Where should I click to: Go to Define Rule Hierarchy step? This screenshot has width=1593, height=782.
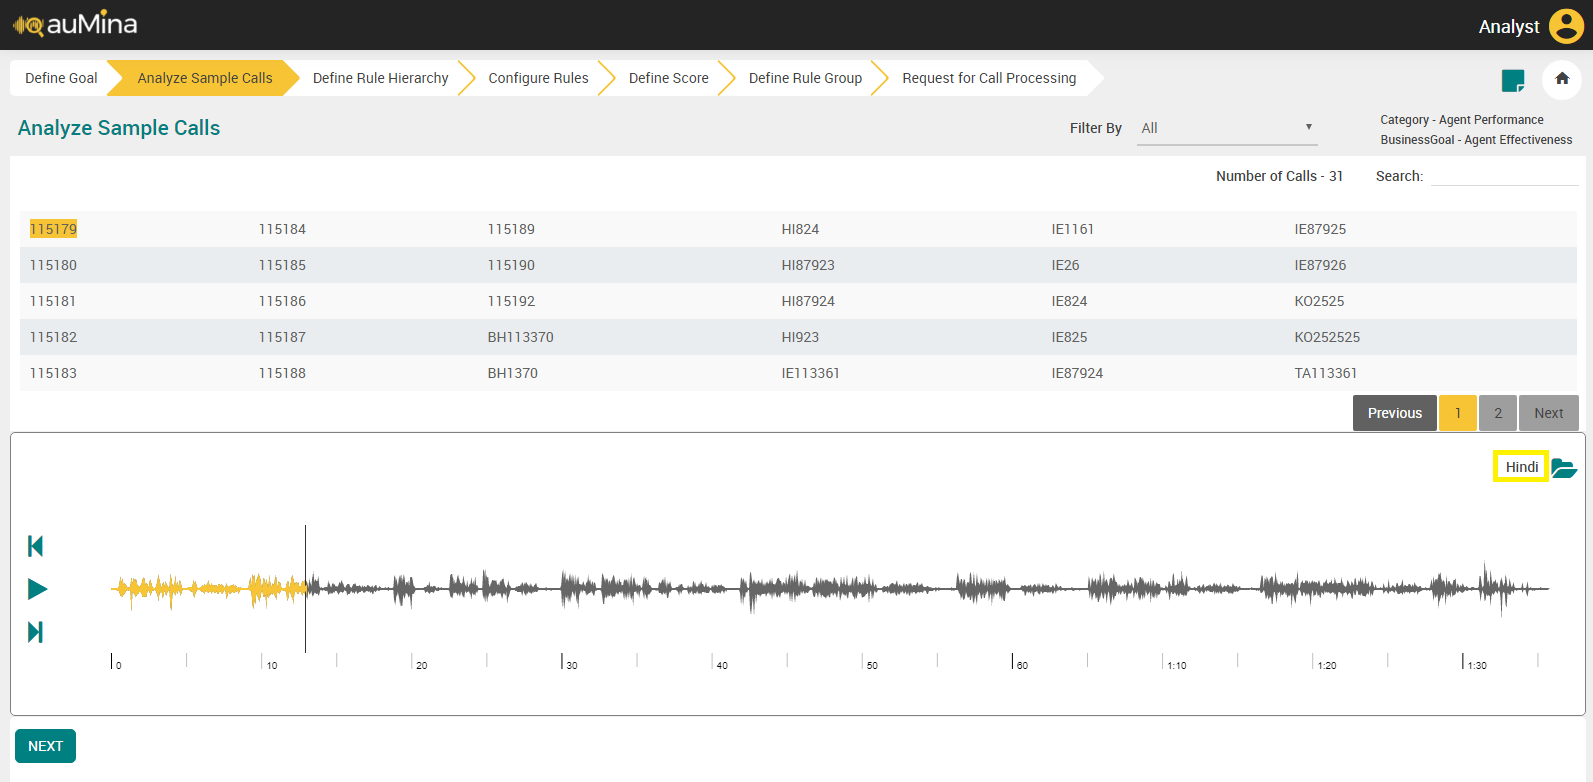(380, 78)
